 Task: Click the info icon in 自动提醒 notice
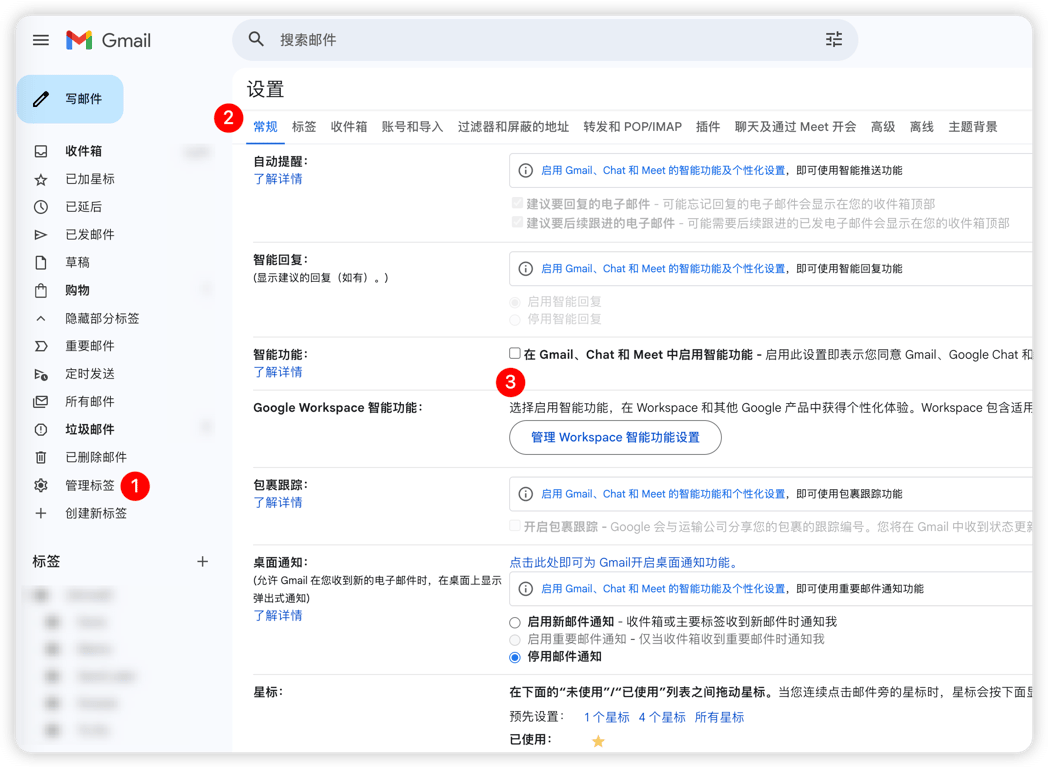coord(526,170)
